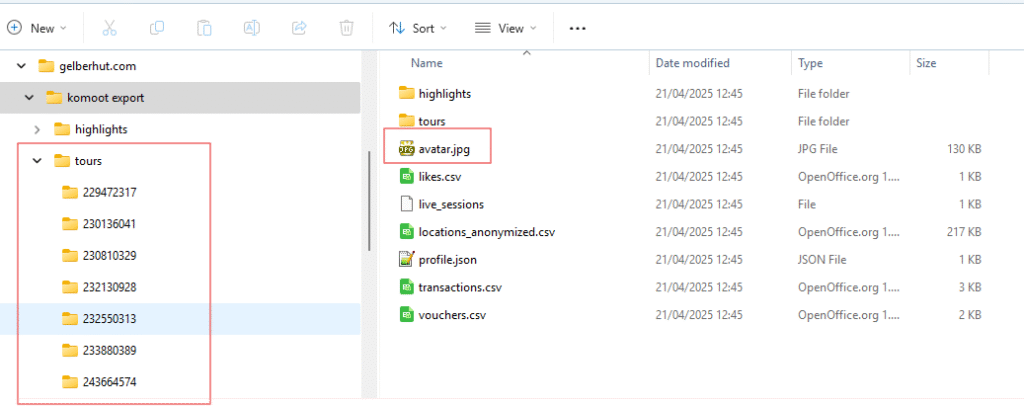Click the Rename icon in toolbar
This screenshot has width=1024, height=406.
pos(251,28)
